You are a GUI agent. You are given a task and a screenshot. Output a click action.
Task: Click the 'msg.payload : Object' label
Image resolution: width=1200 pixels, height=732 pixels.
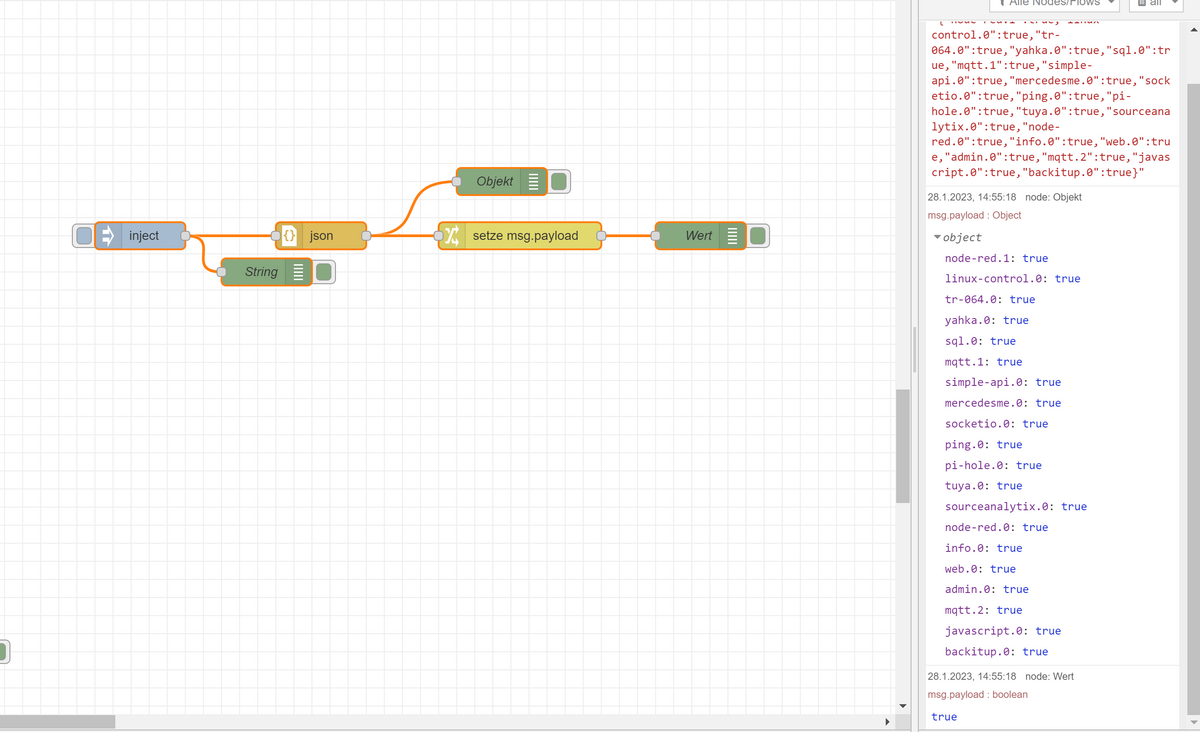(x=975, y=215)
